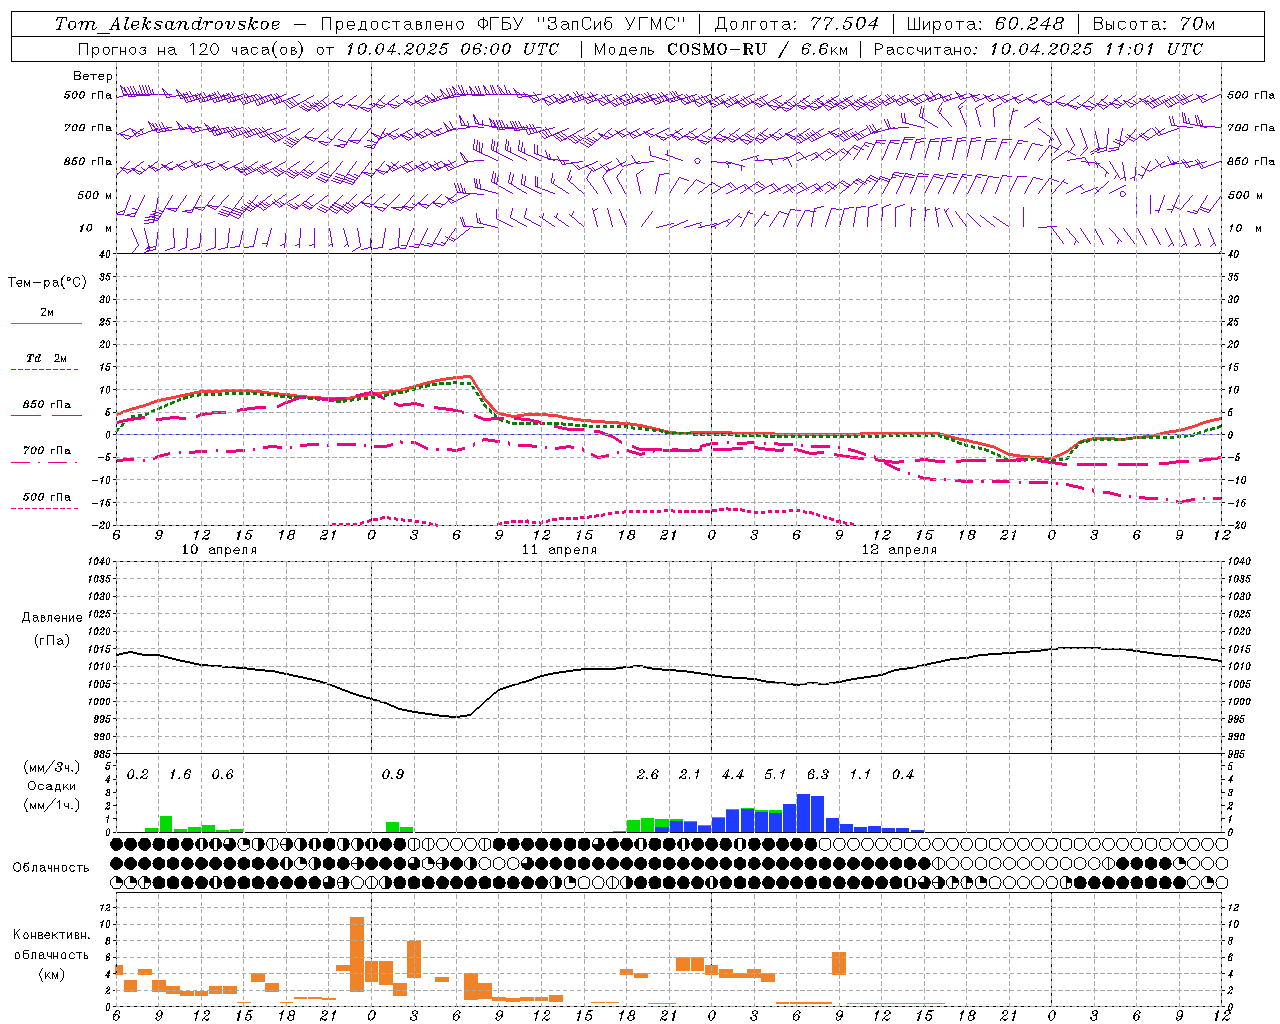Click the 2.1 three-hour precipitation total
1280x1024 pixels.
point(690,775)
